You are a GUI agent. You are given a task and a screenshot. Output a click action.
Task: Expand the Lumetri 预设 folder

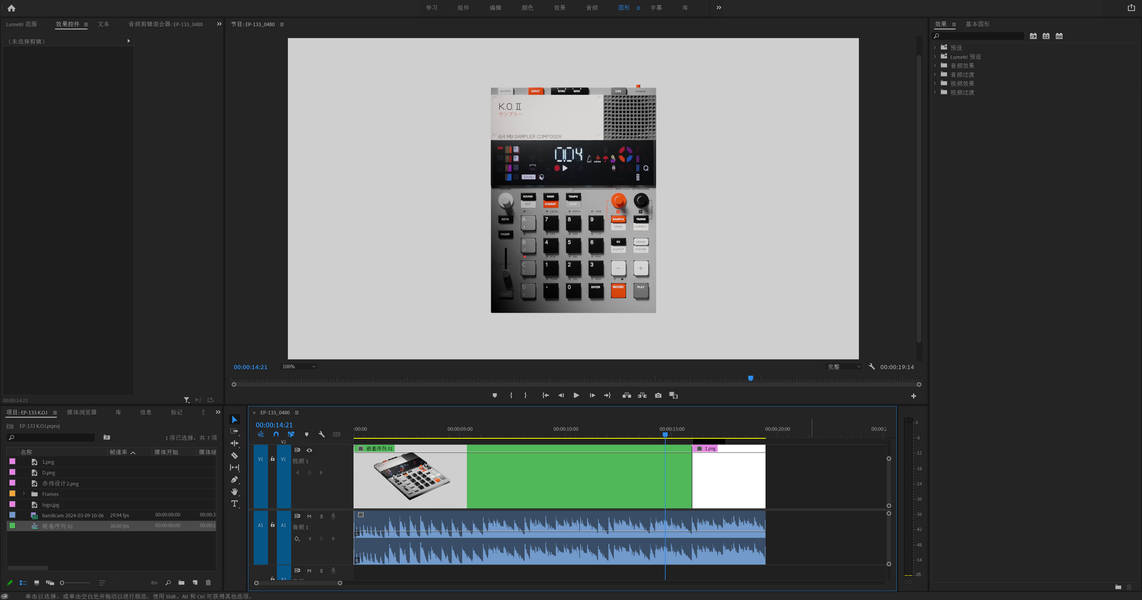[936, 56]
